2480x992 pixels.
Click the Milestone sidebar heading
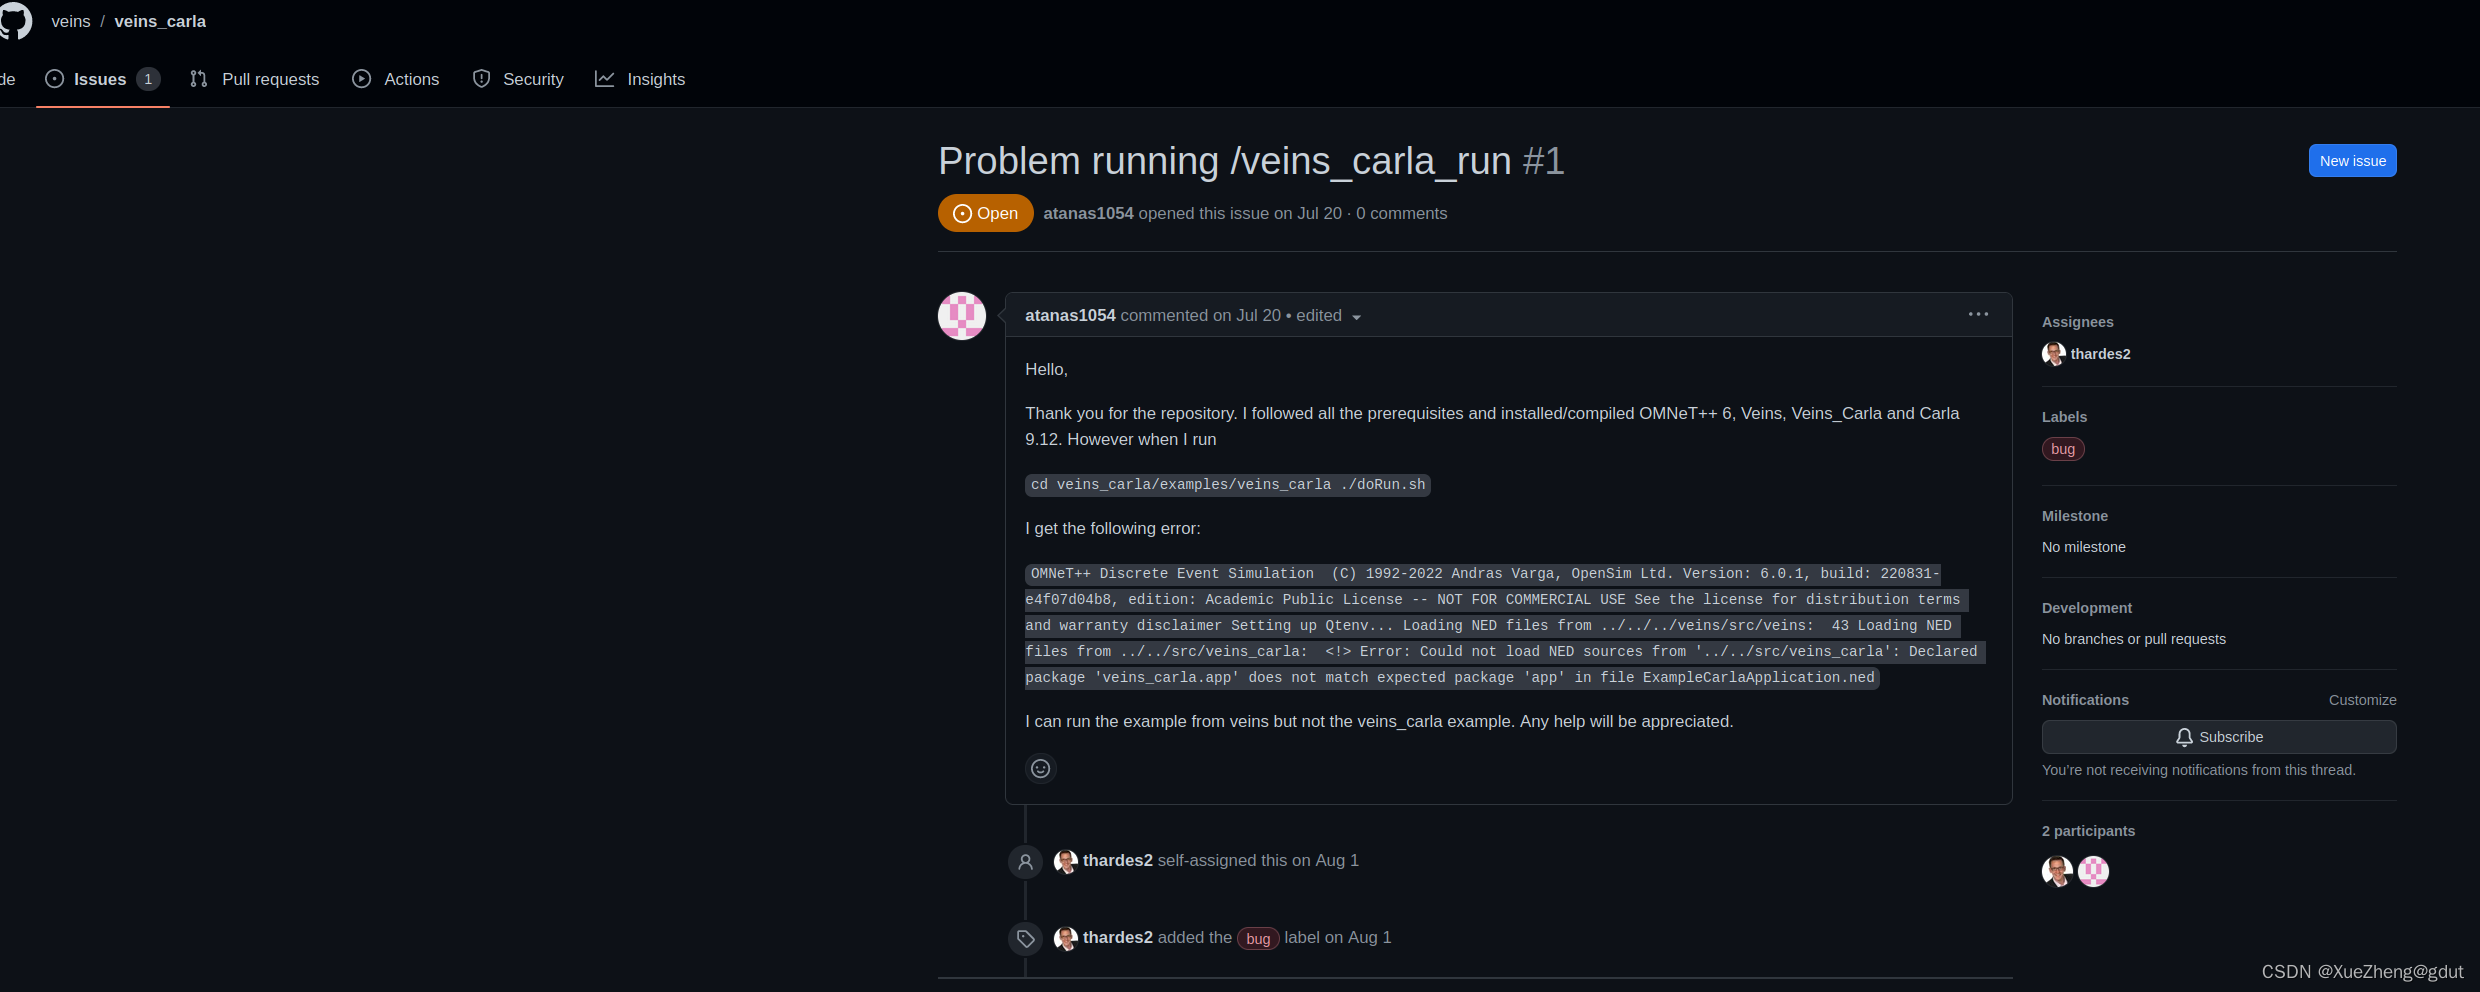[2075, 516]
